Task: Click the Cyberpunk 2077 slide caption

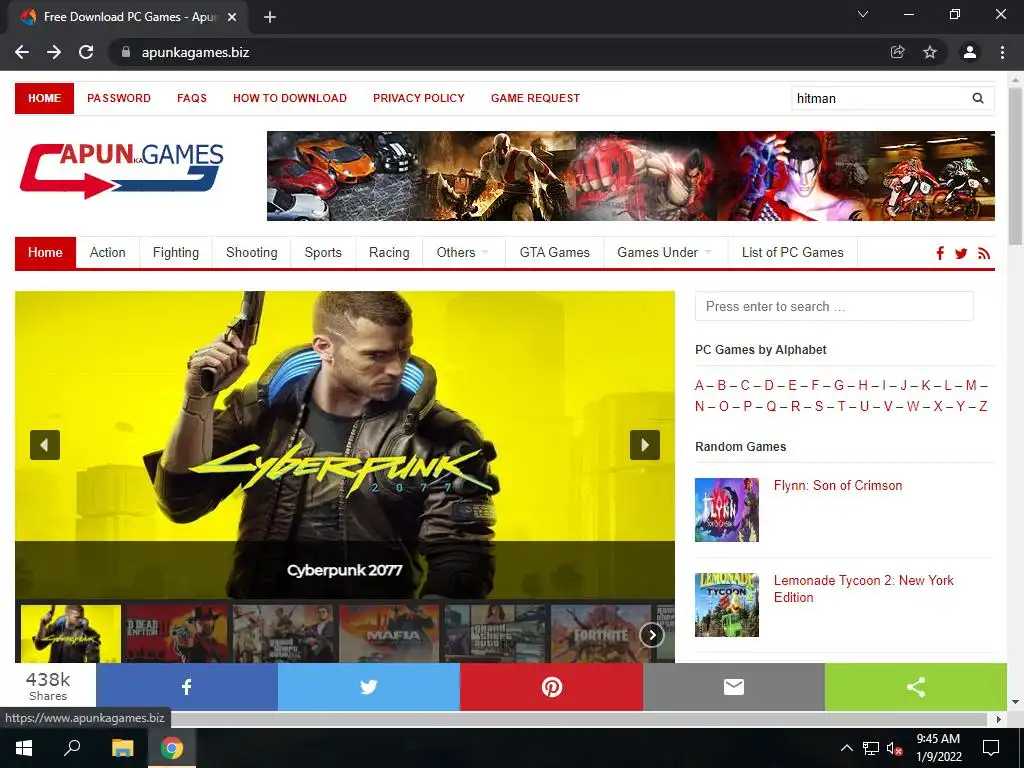Action: 345,570
